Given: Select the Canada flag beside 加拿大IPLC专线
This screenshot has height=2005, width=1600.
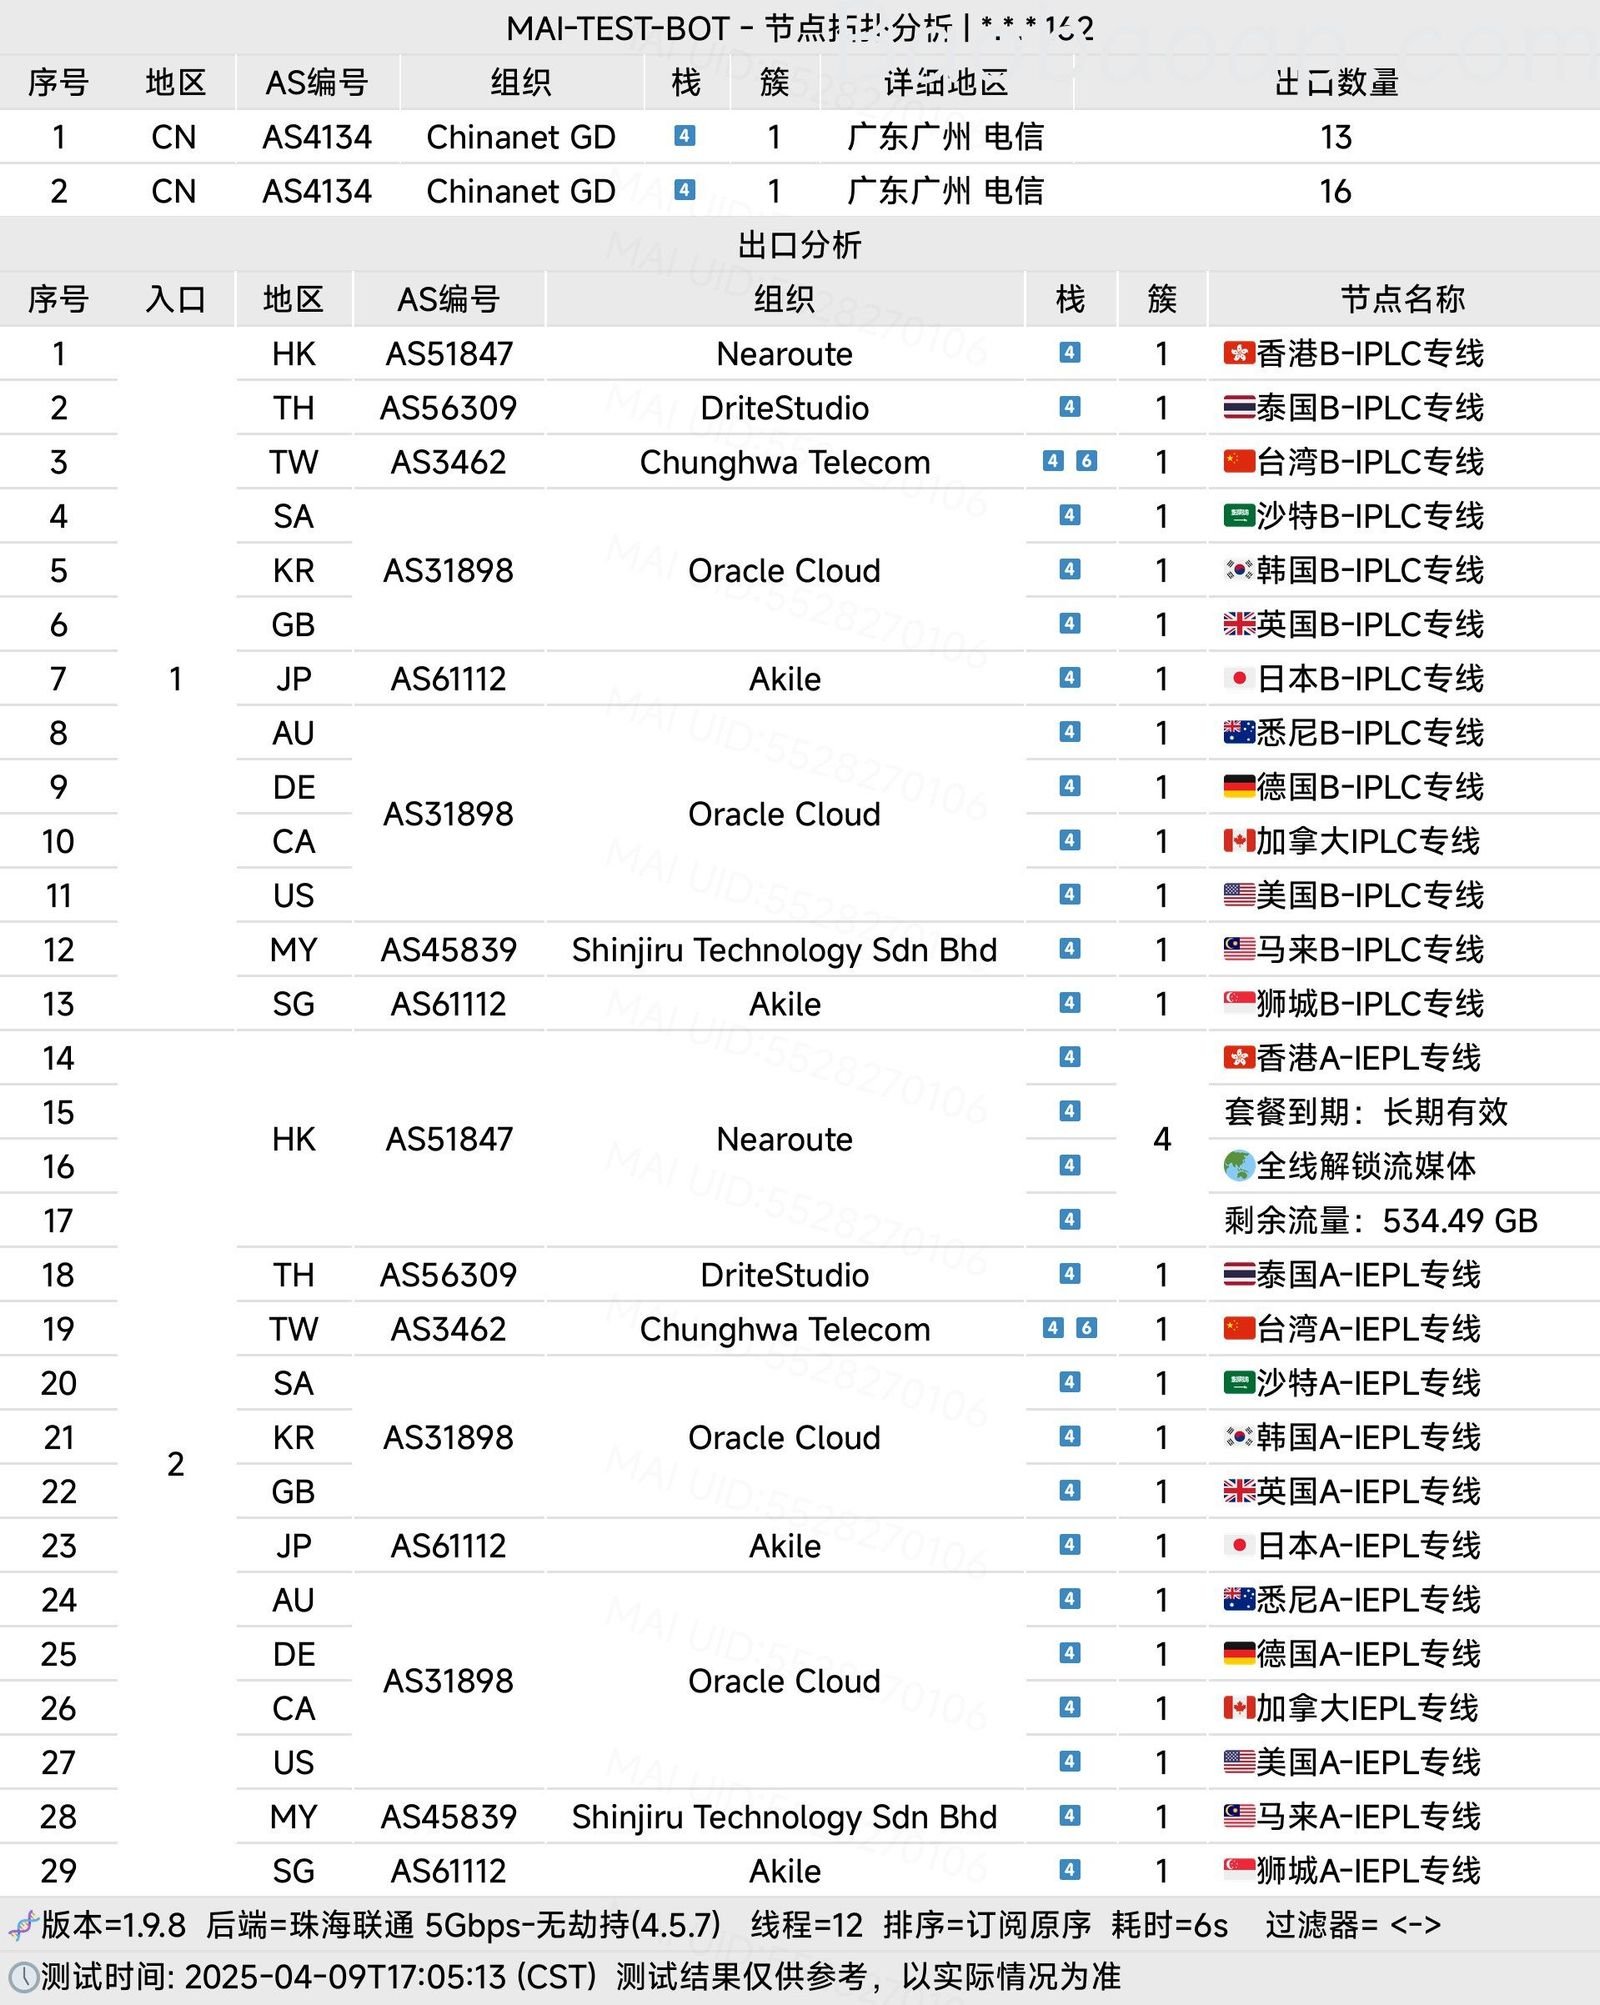Looking at the screenshot, I should tap(1239, 840).
